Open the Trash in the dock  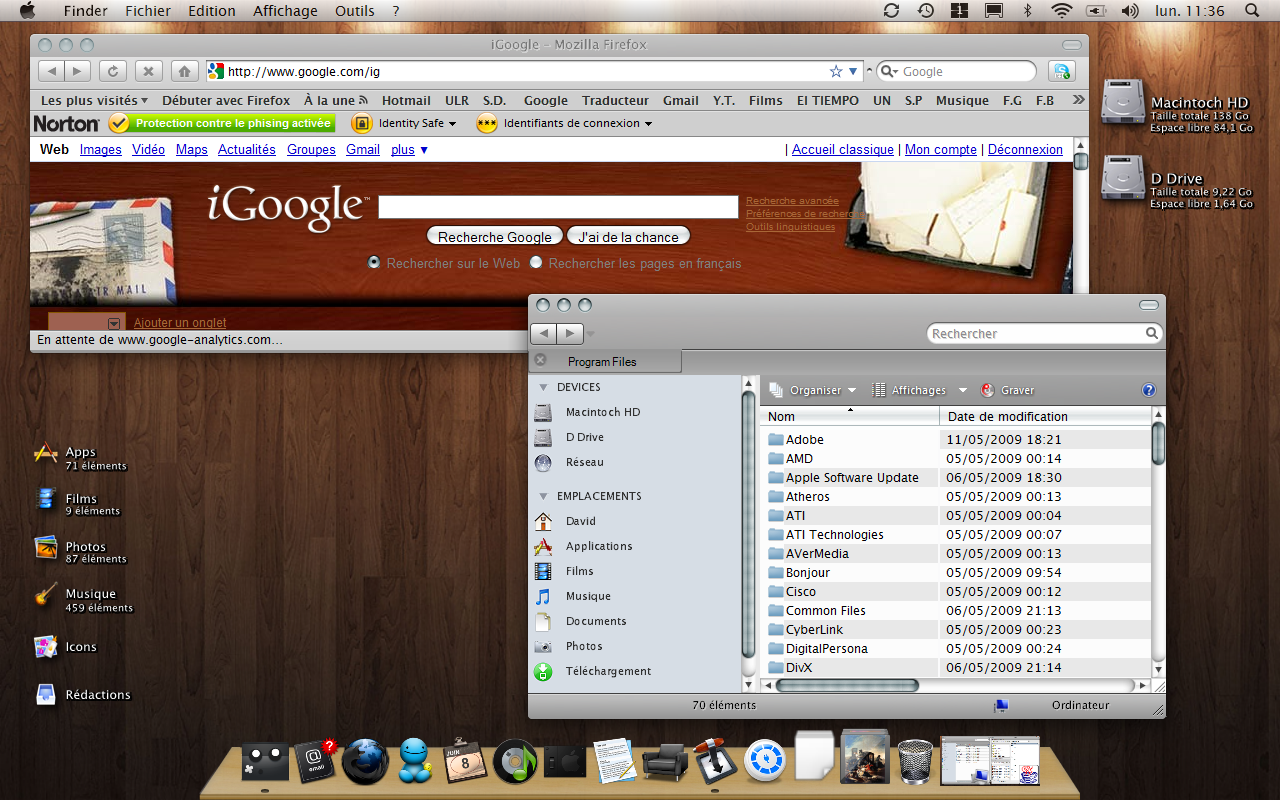tap(914, 762)
